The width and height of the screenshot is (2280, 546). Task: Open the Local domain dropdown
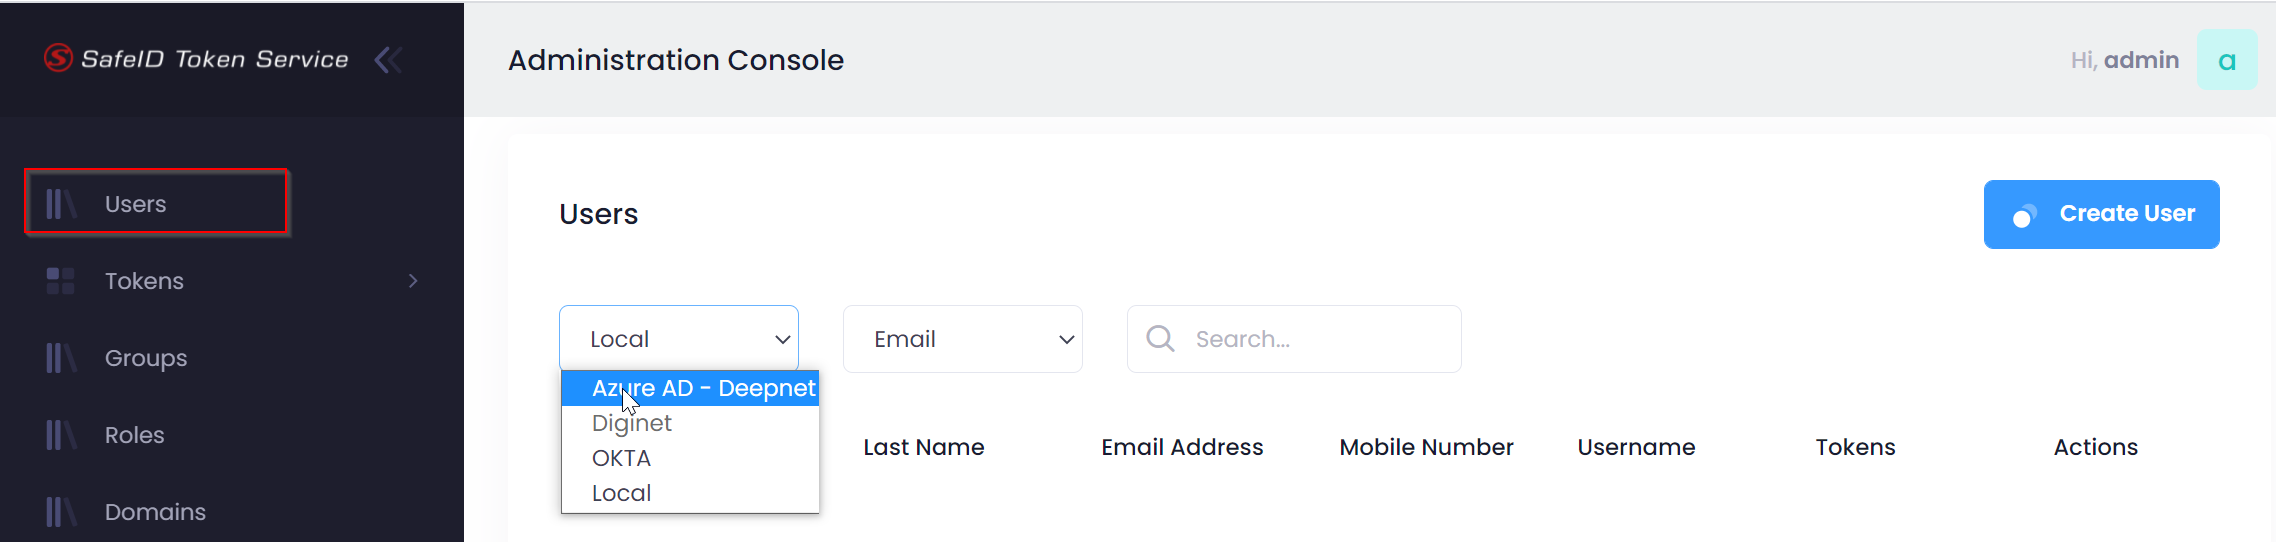click(678, 339)
